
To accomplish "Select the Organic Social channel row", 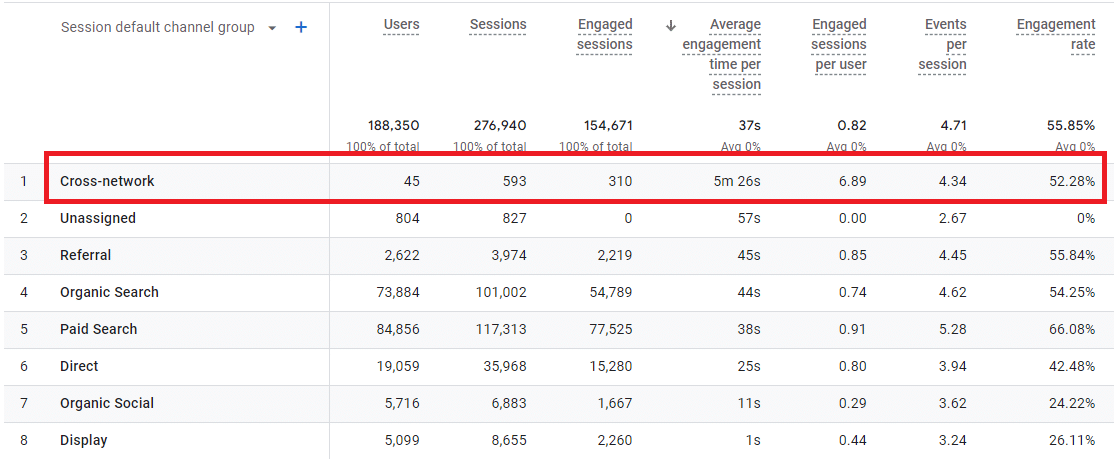I will coord(107,403).
